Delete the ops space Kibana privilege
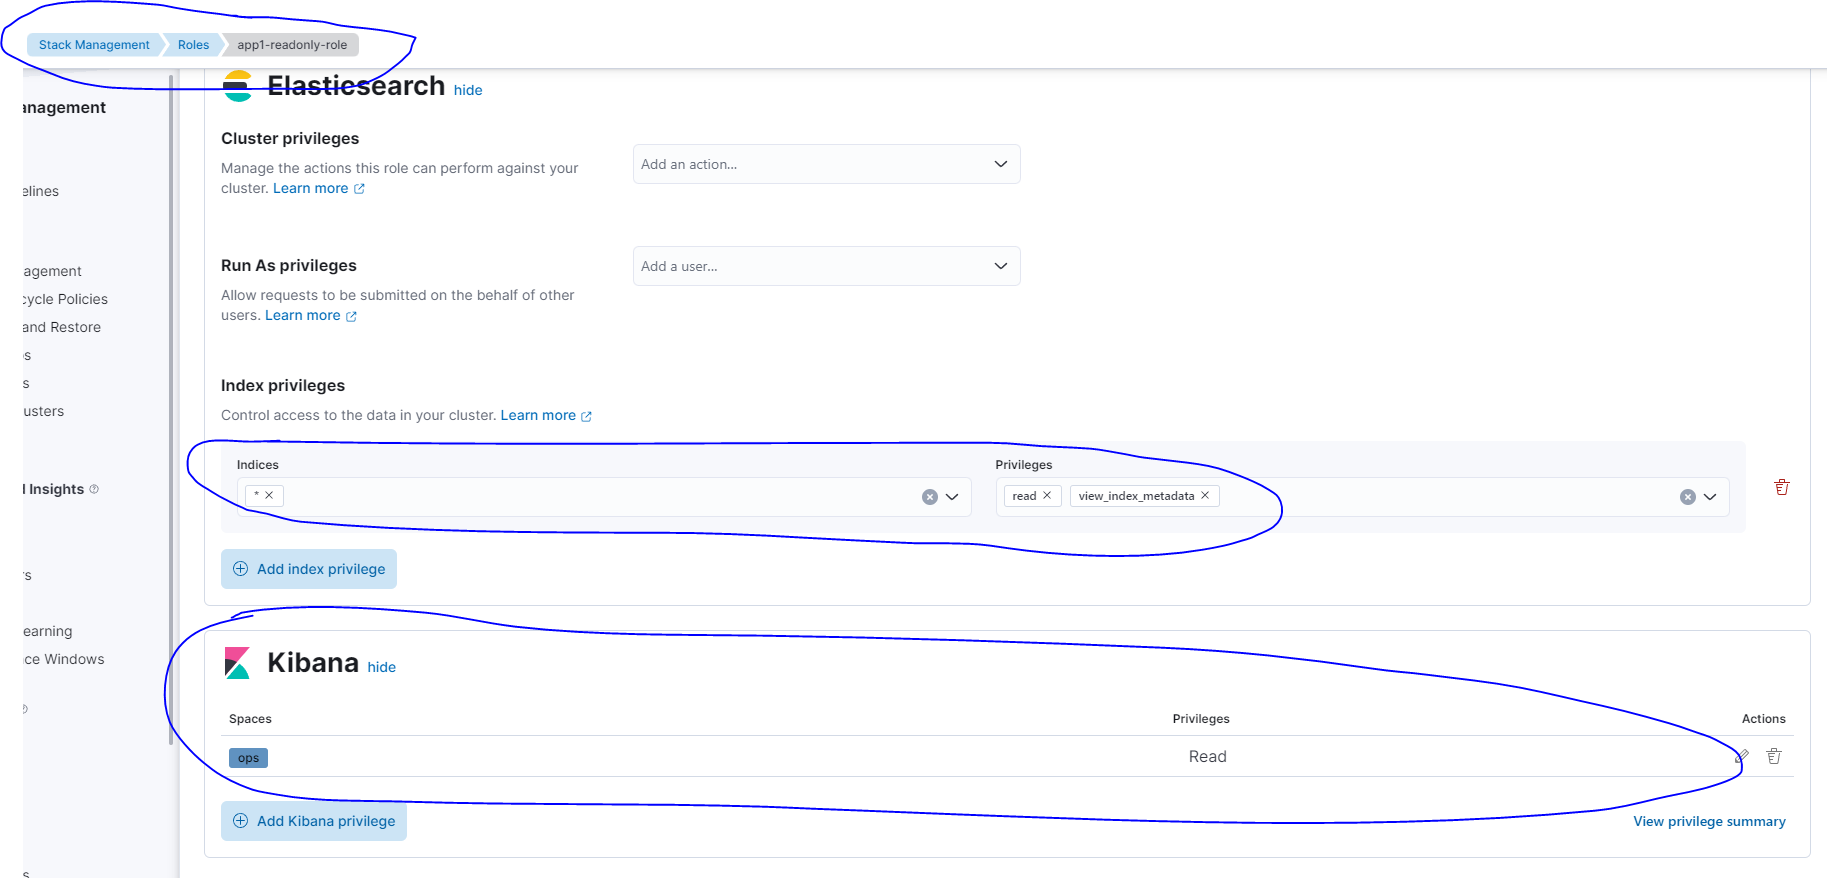Viewport: 1827px width, 878px height. [1773, 756]
